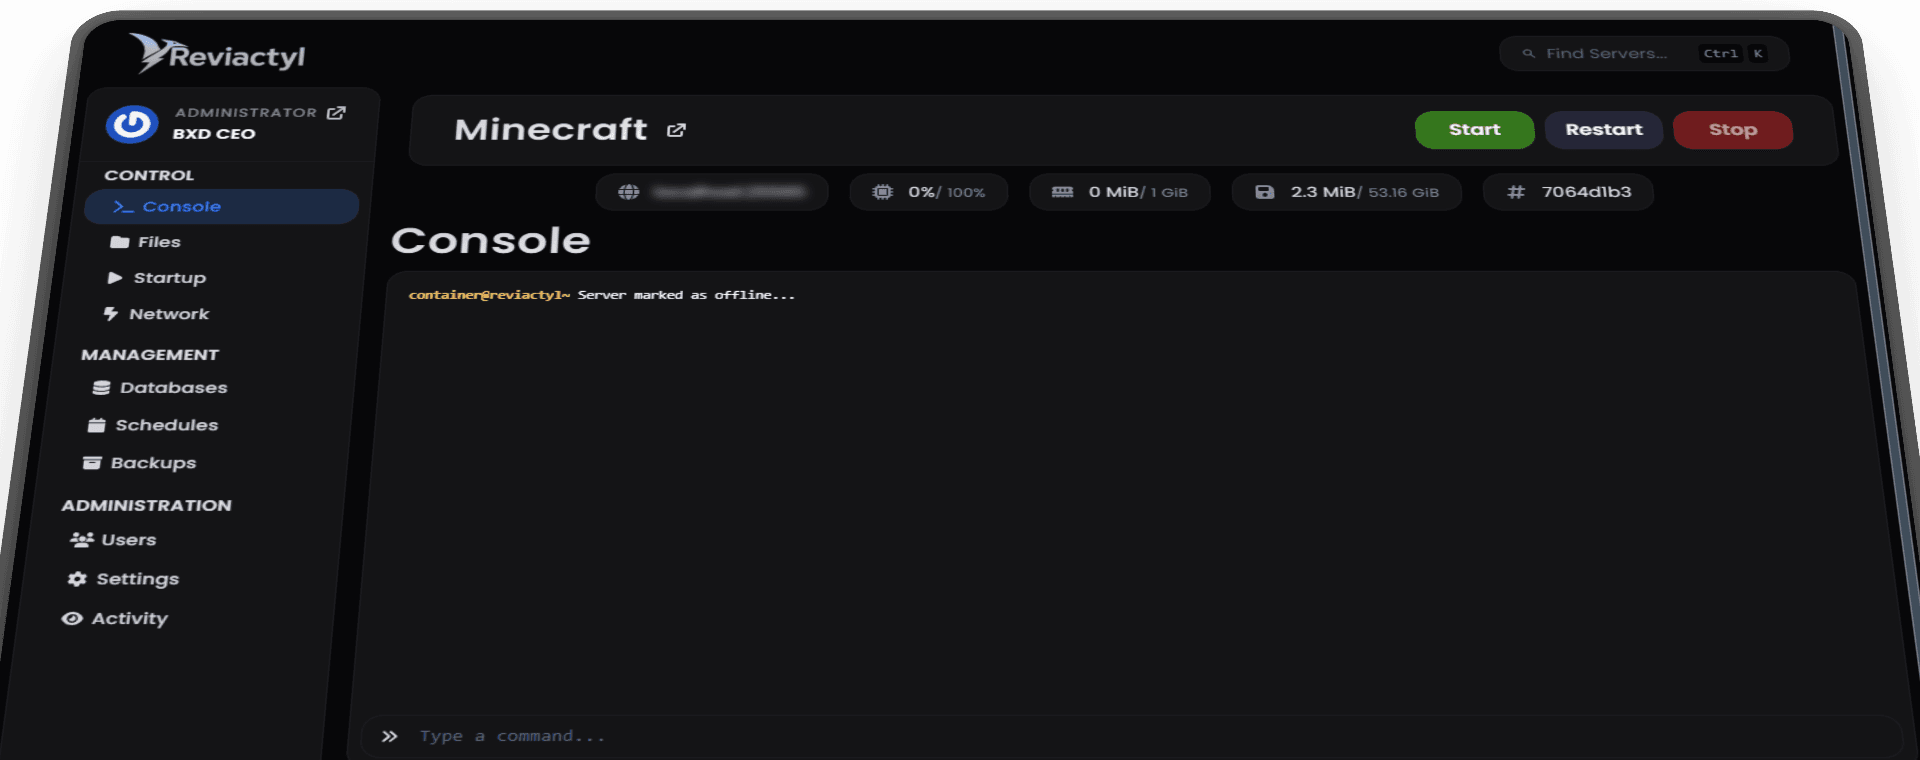Open the Console sidebar item
1920x760 pixels.
(221, 206)
